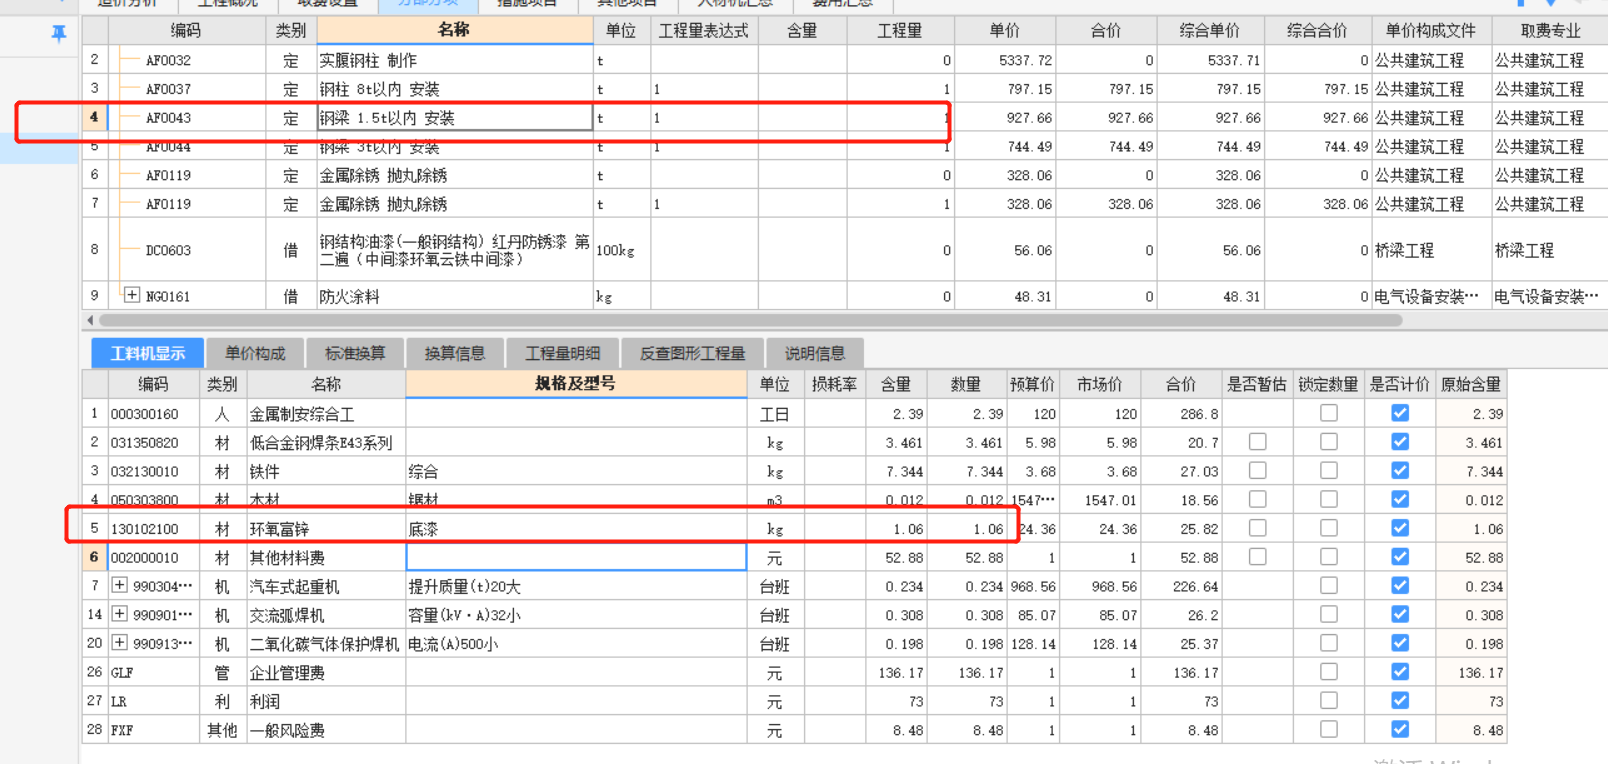Select the AF0032 实腹钢柱 制作 row

tap(845, 60)
